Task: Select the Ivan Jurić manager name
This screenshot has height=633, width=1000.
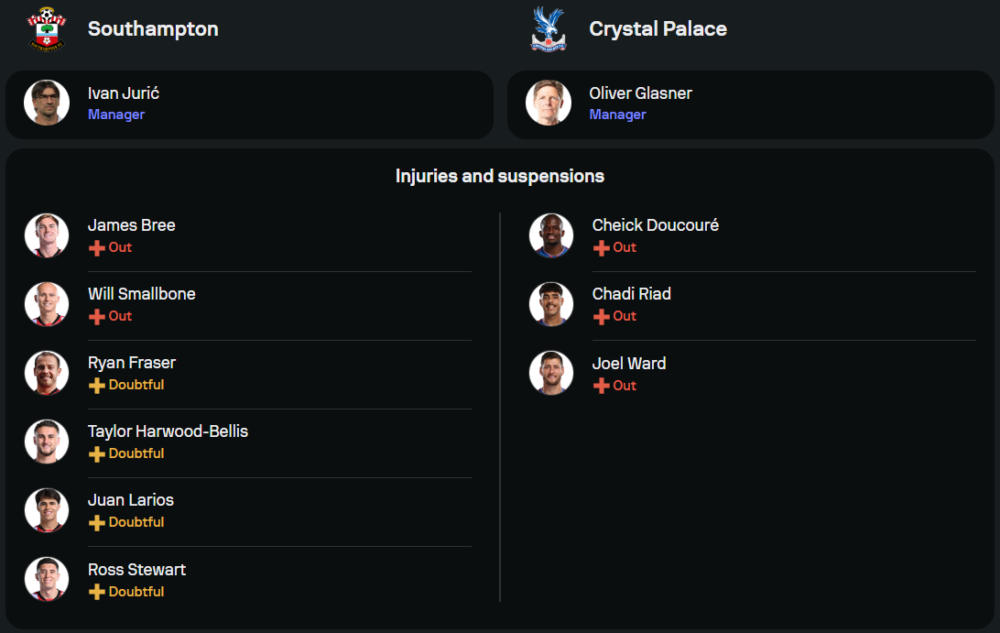Action: tap(124, 94)
